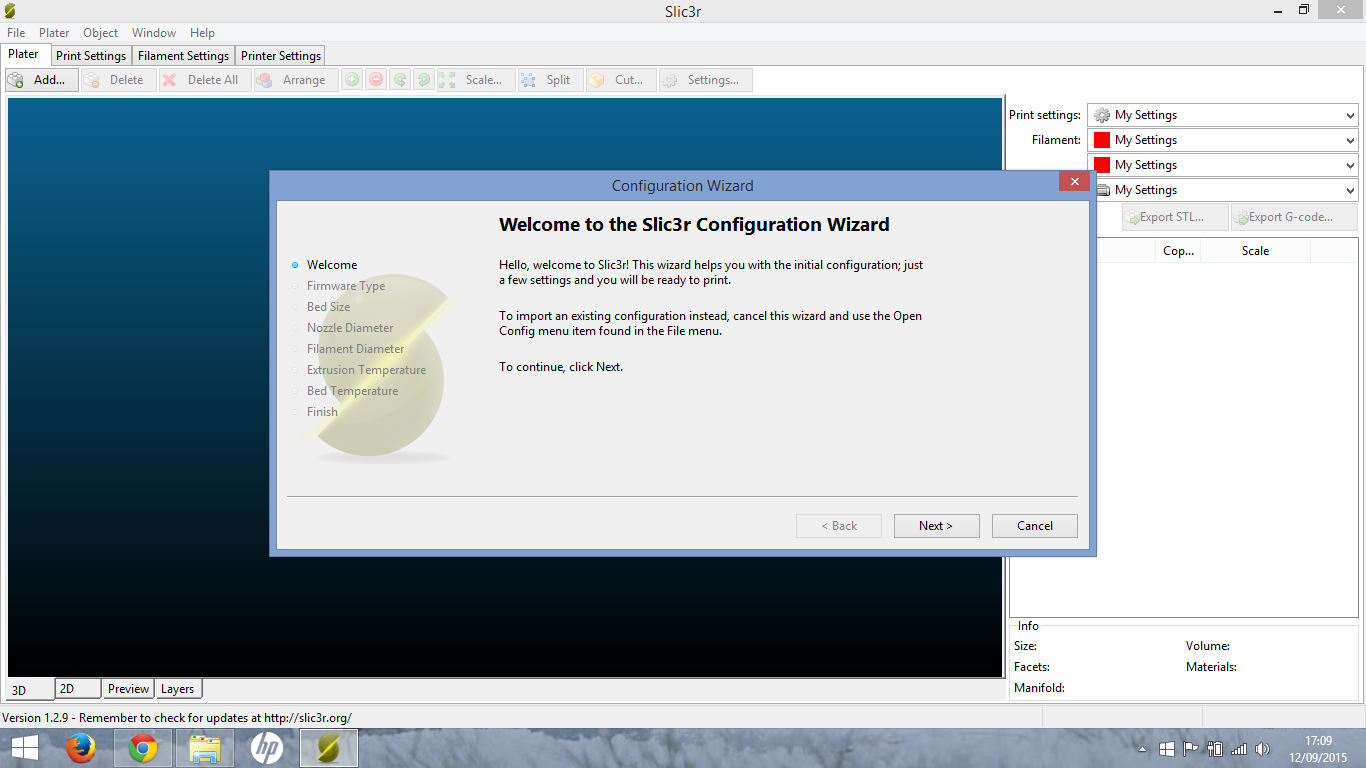Select the 3D view tab
The image size is (1366, 768).
coord(29,690)
